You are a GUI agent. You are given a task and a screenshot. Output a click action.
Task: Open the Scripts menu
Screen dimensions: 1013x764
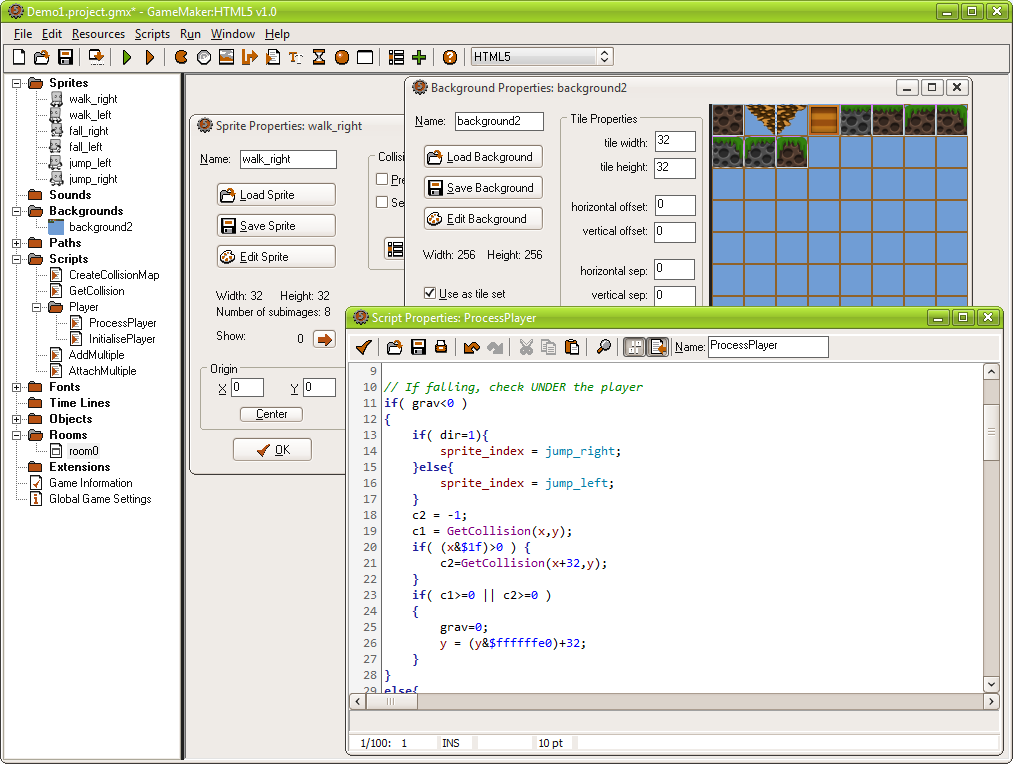click(x=152, y=33)
